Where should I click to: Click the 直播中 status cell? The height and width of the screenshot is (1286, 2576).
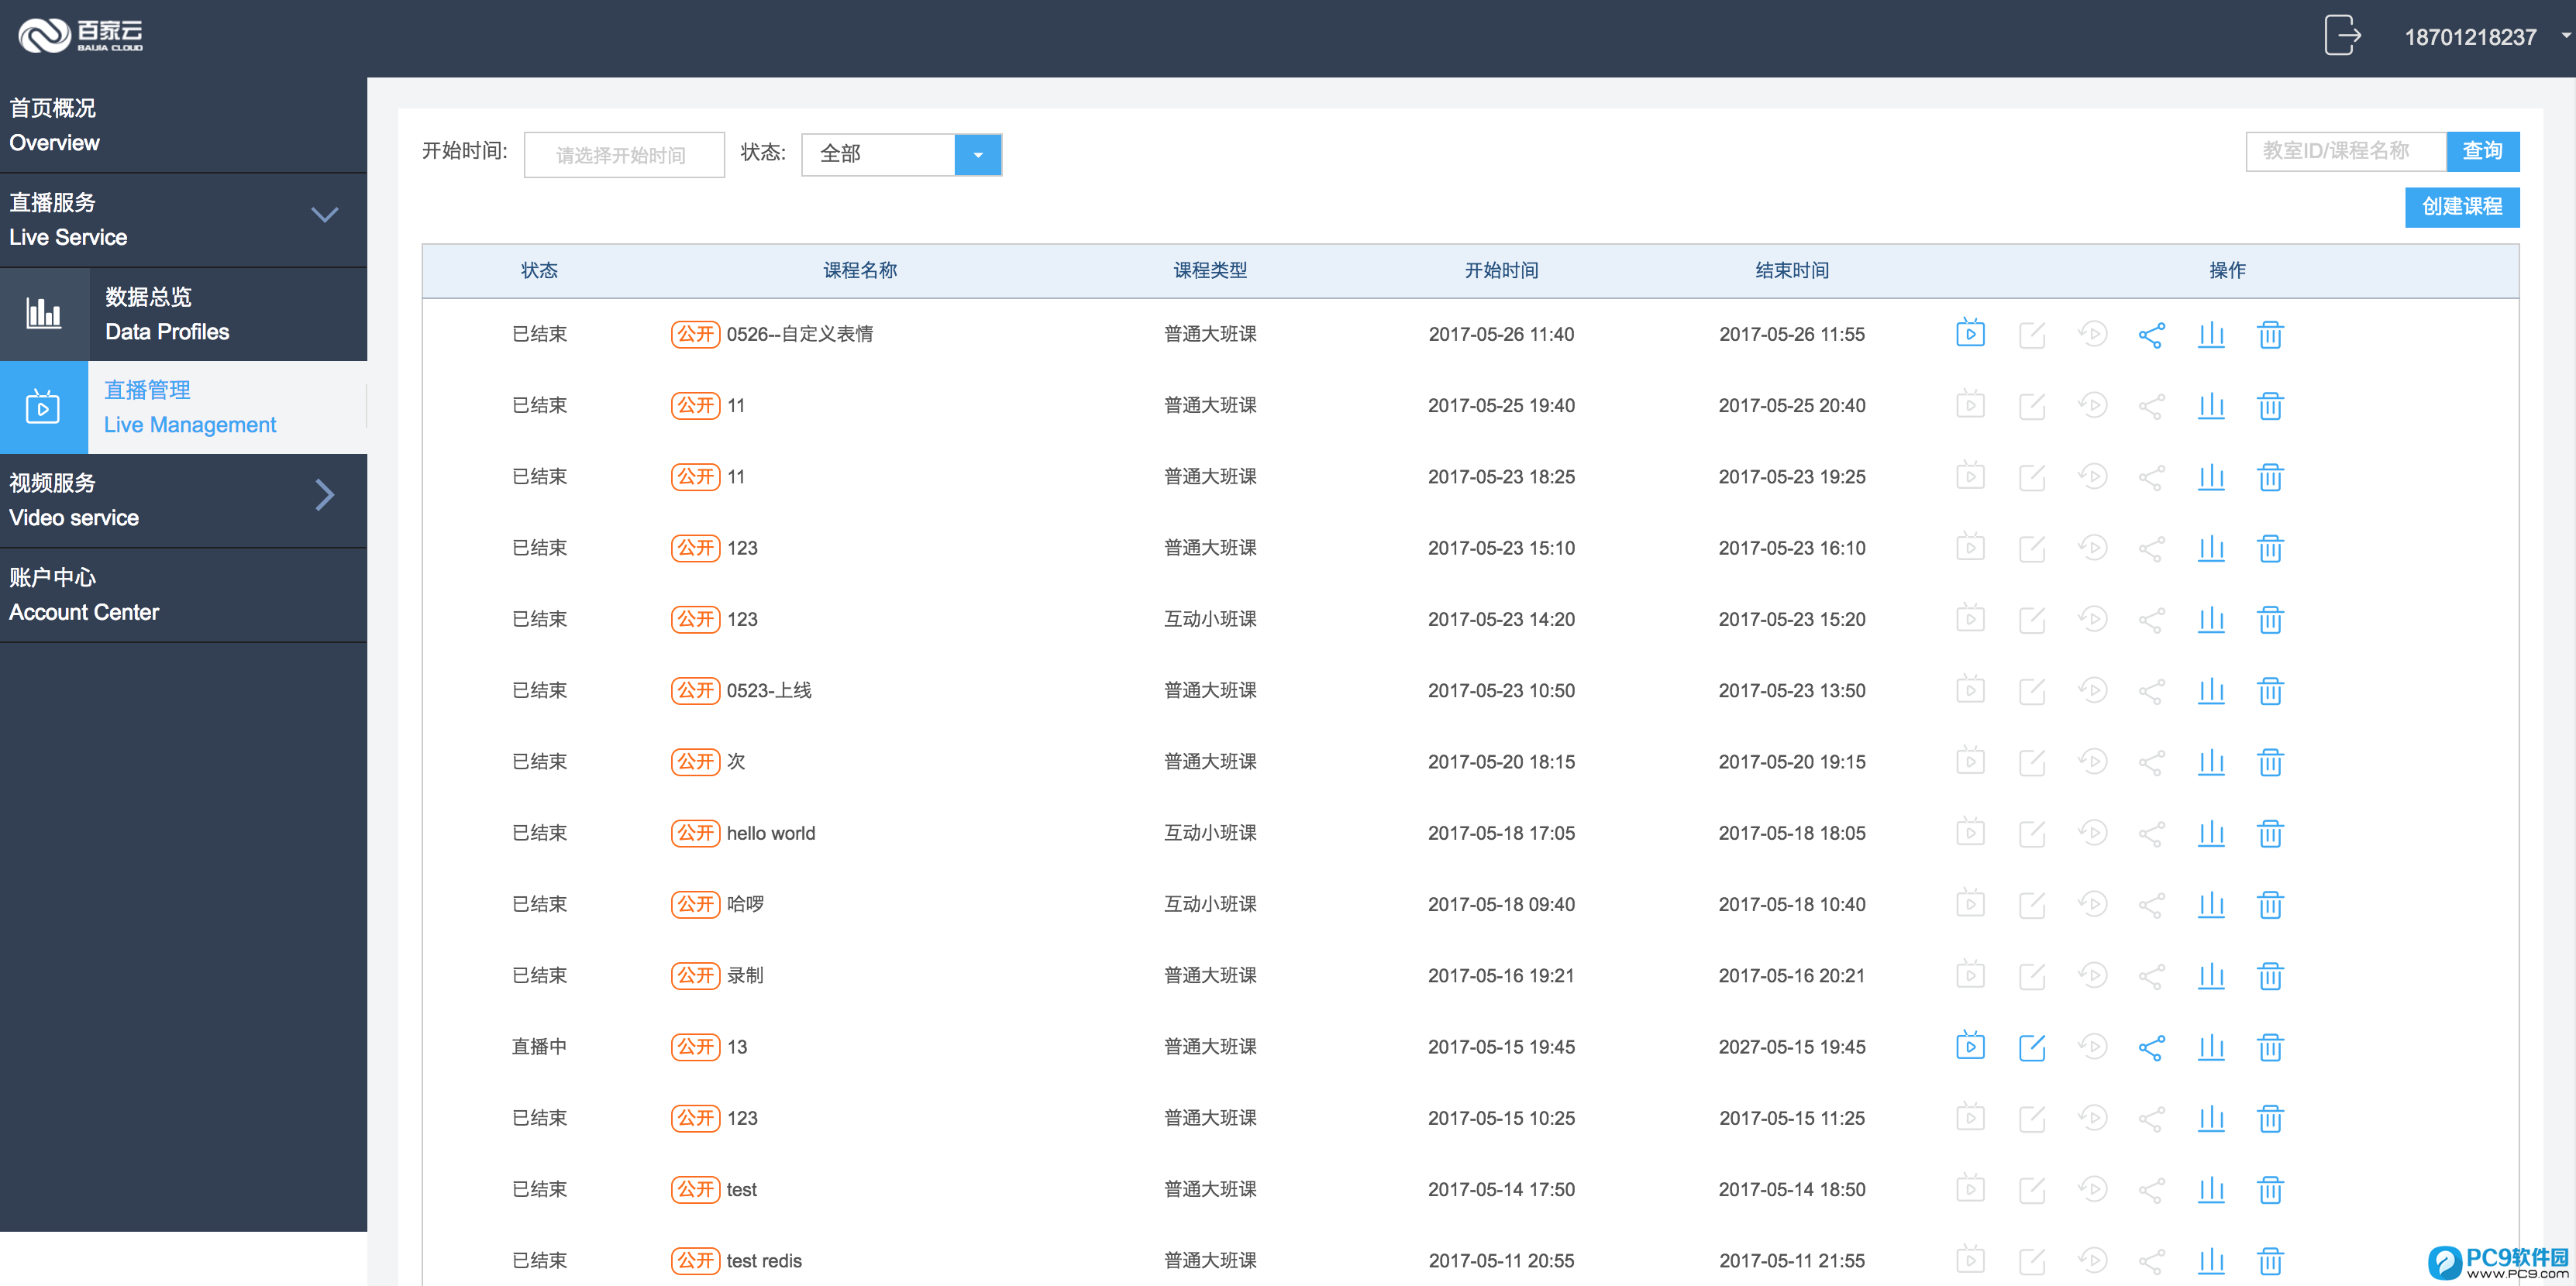coord(539,1046)
